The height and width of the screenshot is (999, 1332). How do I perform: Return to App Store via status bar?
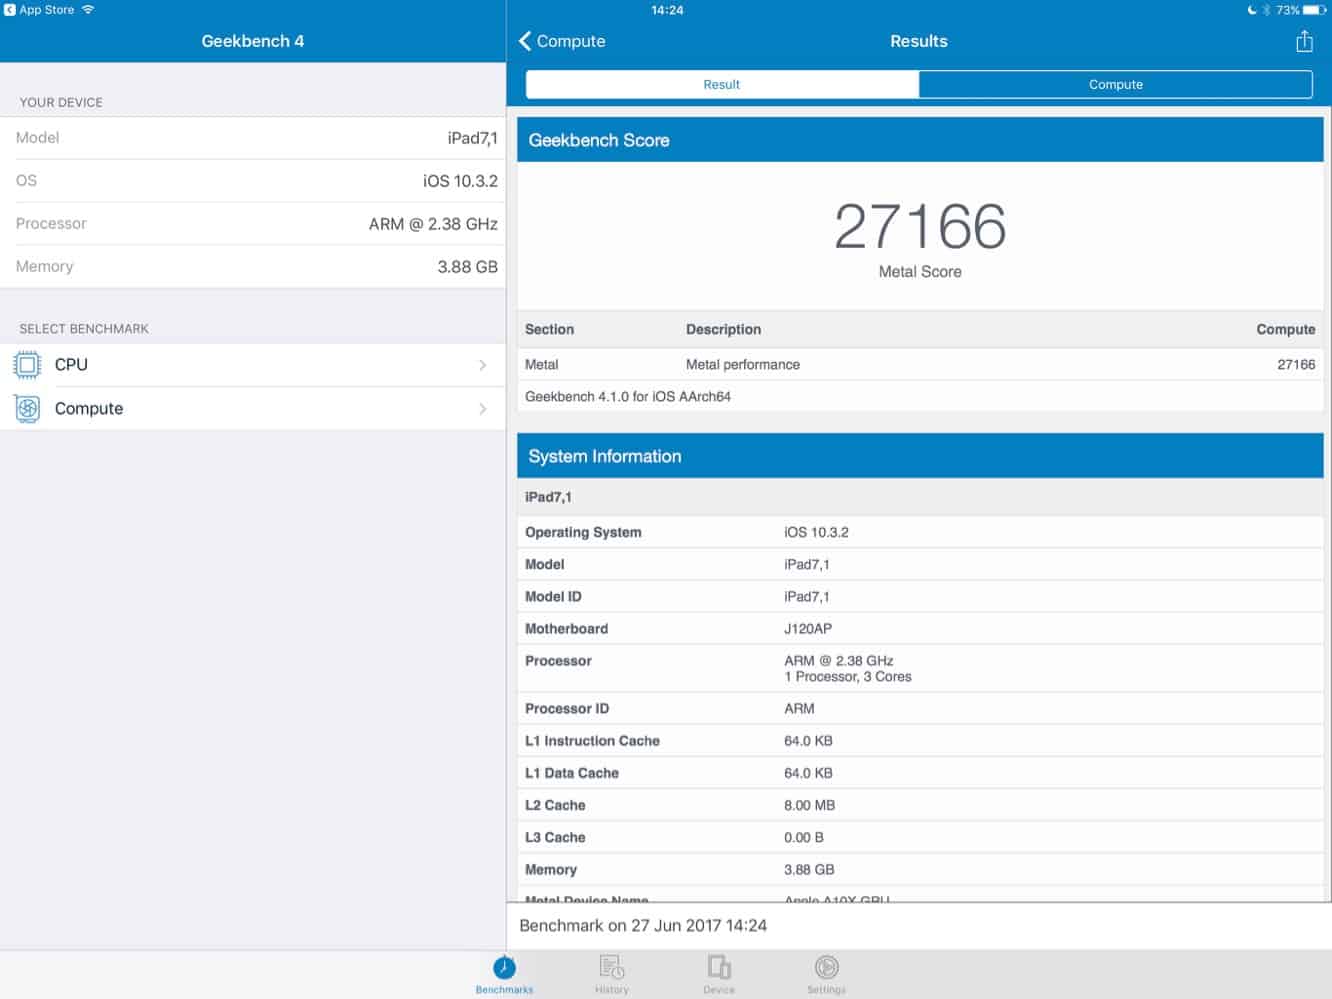pos(39,10)
